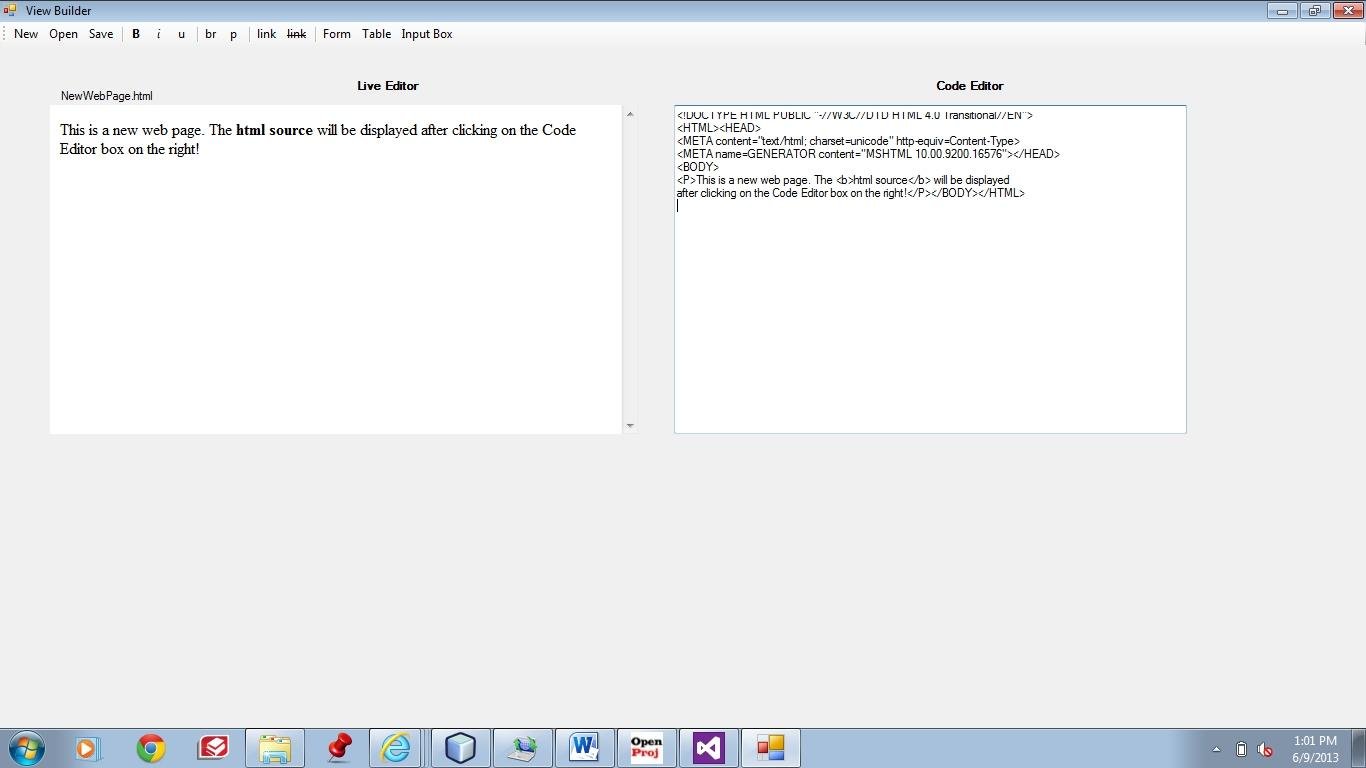The width and height of the screenshot is (1366, 768).
Task: Save the current web page
Action: coord(100,33)
